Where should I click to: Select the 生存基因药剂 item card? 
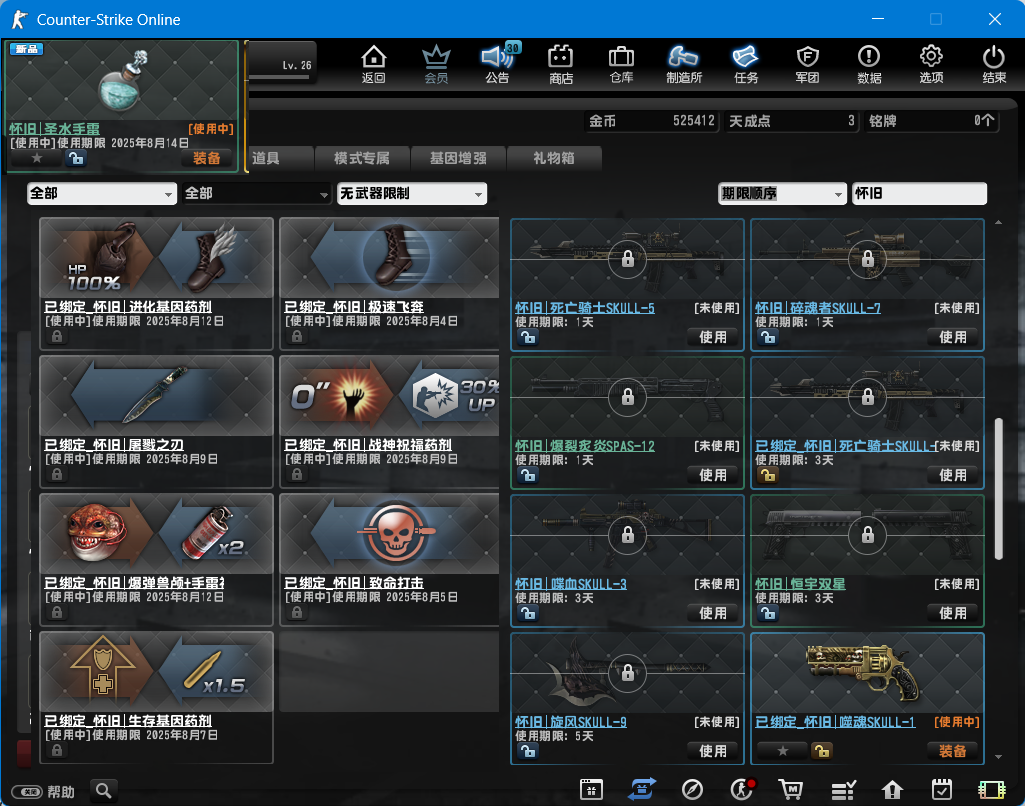pyautogui.click(x=156, y=697)
